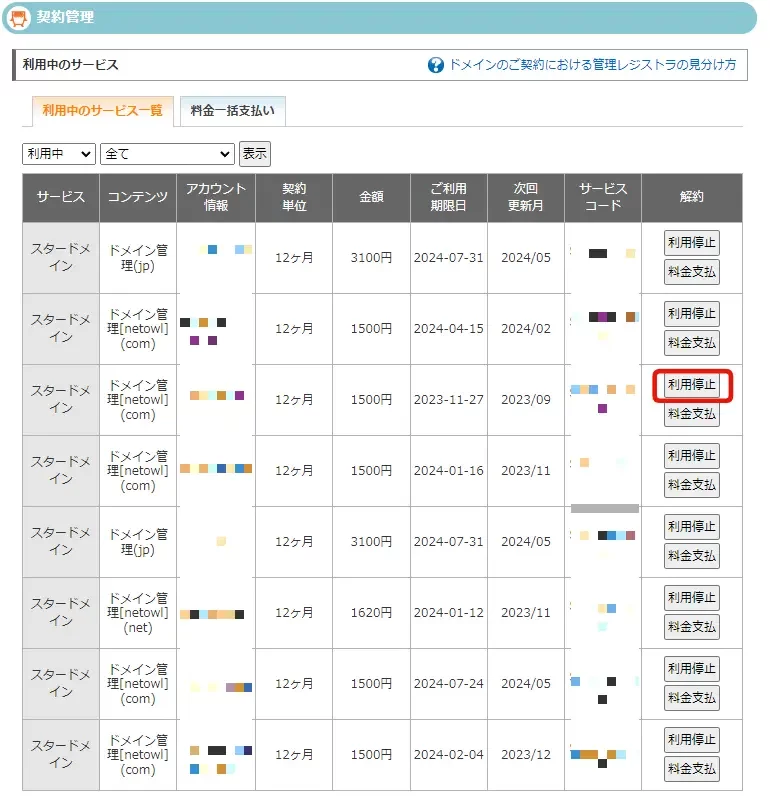Click 利用停止 for the 2024-02-04 domain
Screen dimensions: 770x796
[x=692, y=740]
